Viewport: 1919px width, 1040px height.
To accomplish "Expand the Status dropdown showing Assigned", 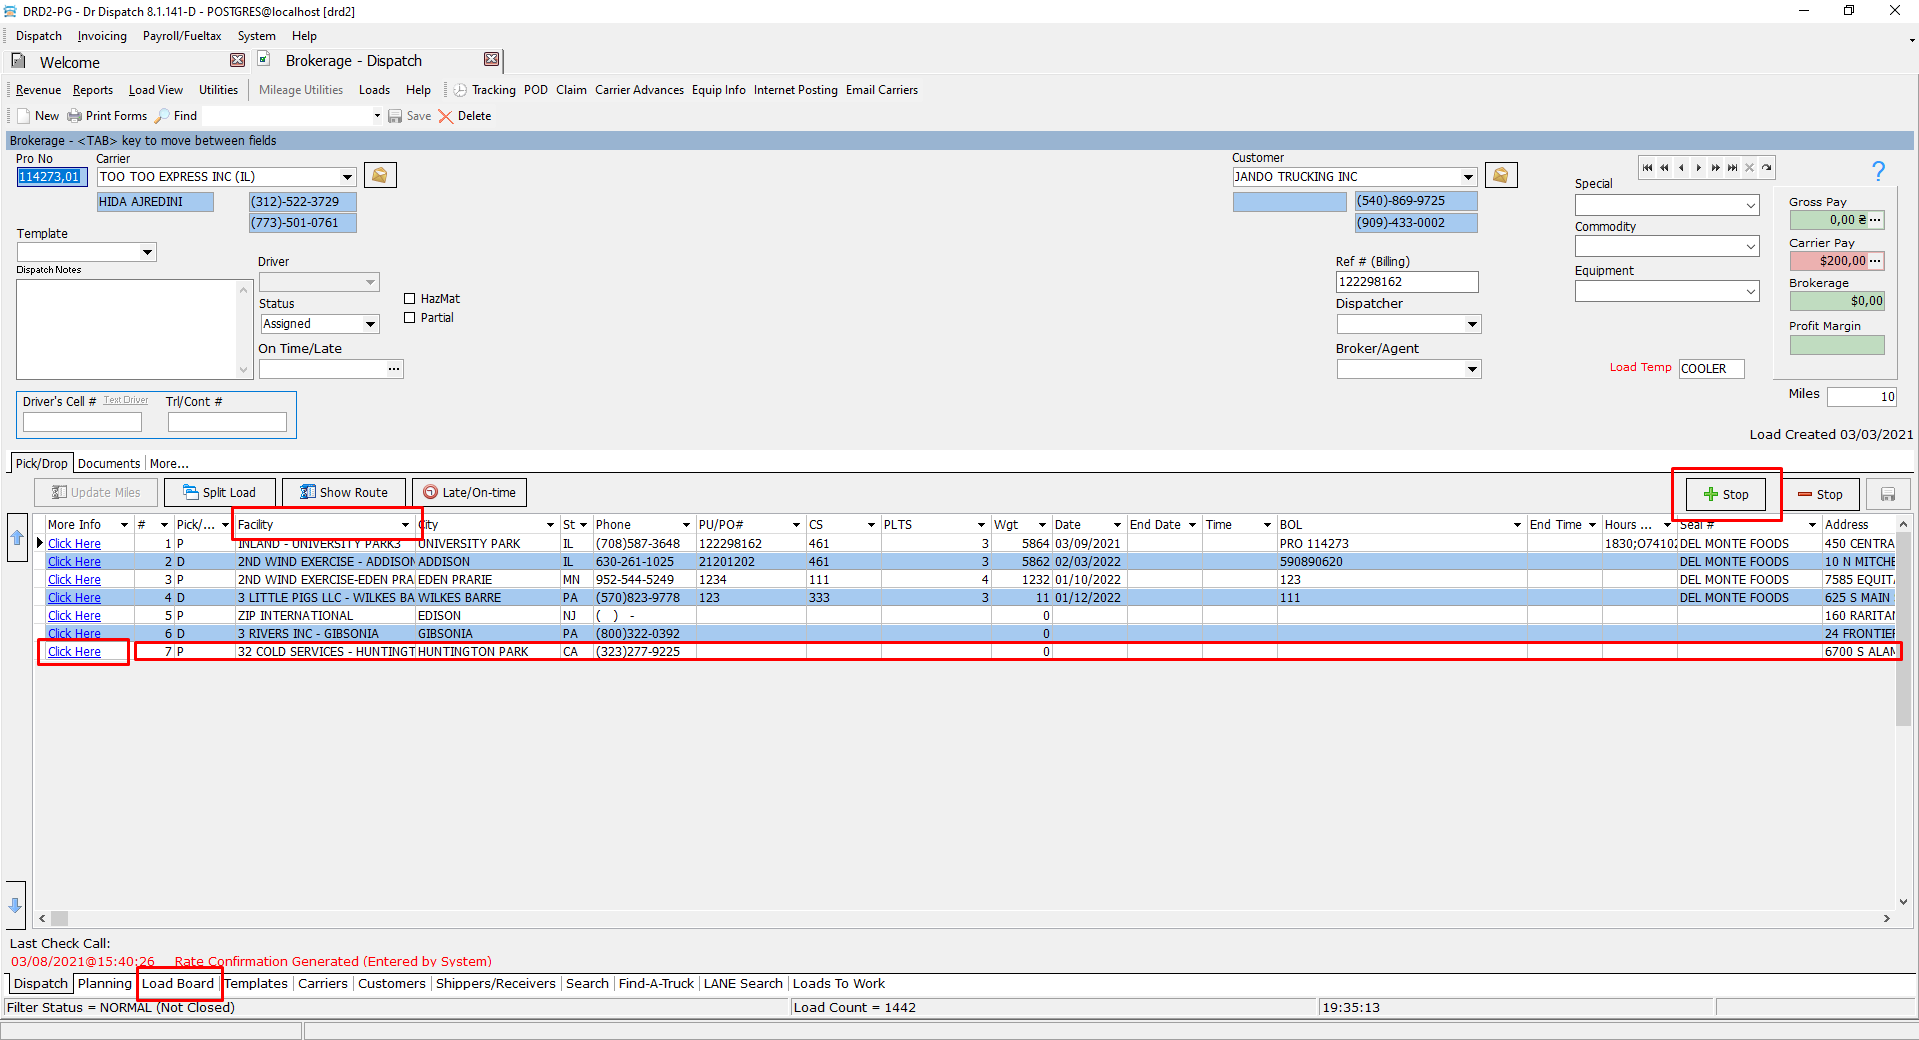I will (370, 324).
